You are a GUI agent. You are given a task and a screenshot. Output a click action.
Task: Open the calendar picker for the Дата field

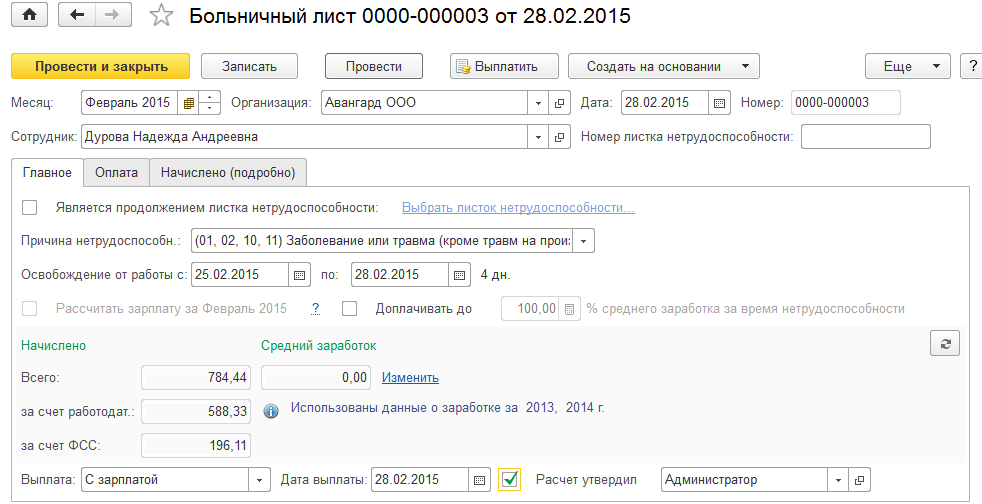720,103
